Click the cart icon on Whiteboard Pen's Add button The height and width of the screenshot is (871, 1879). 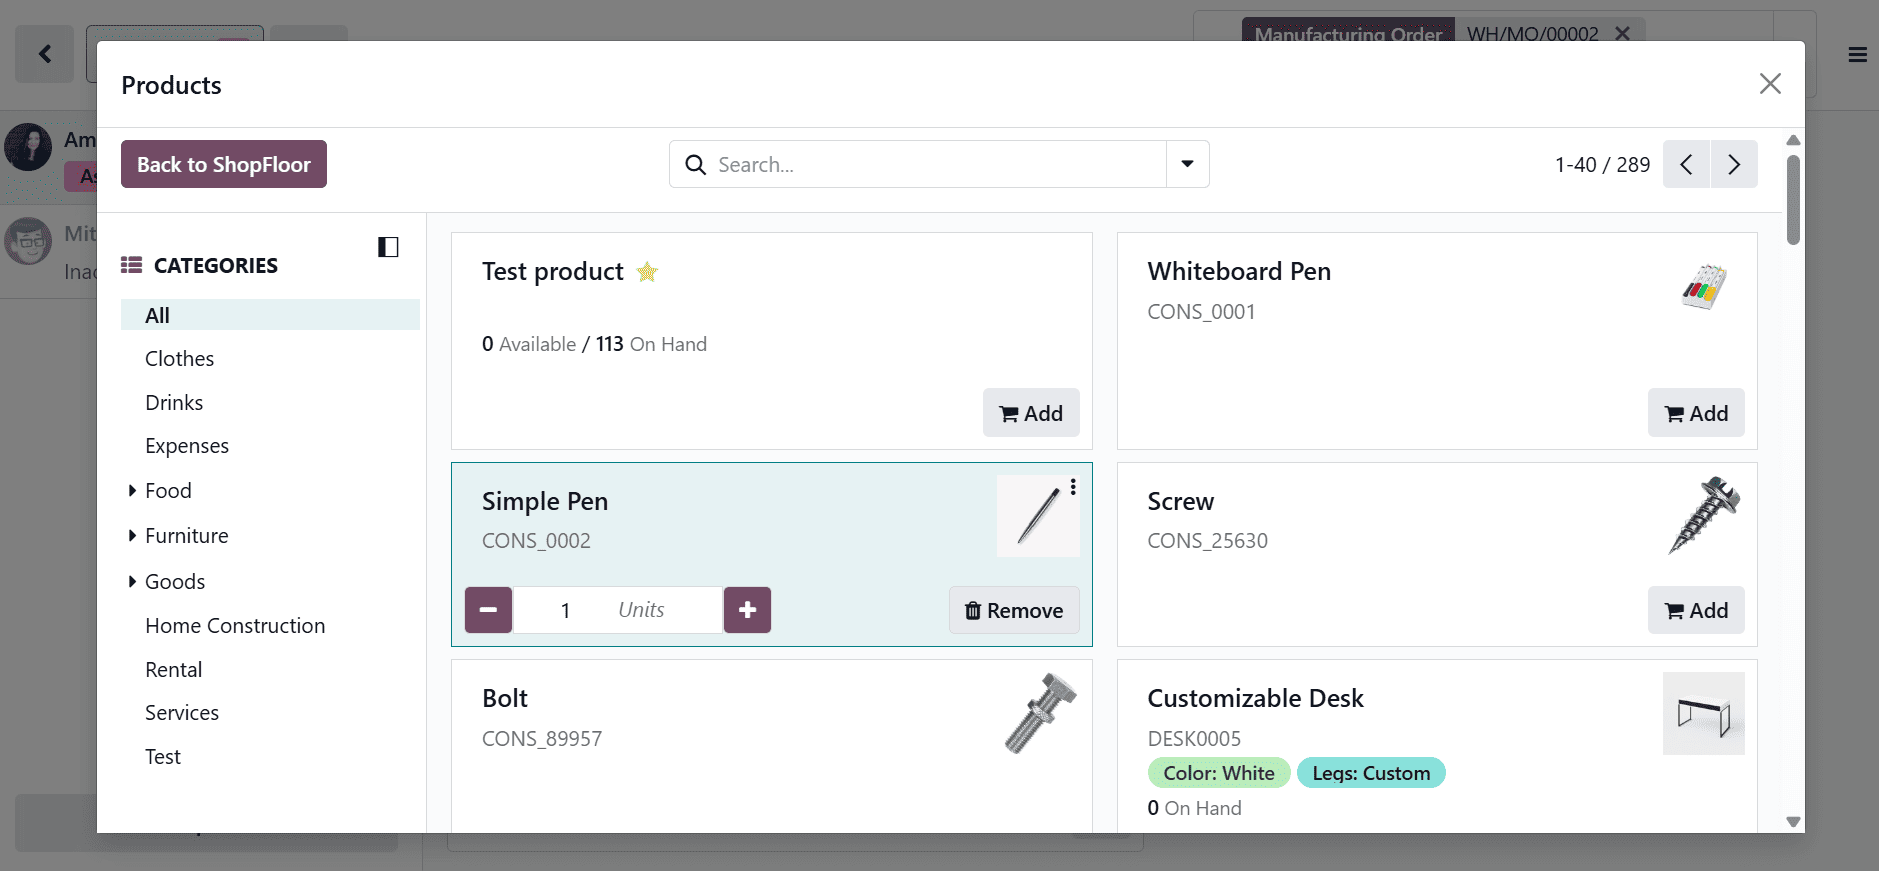[x=1673, y=413]
